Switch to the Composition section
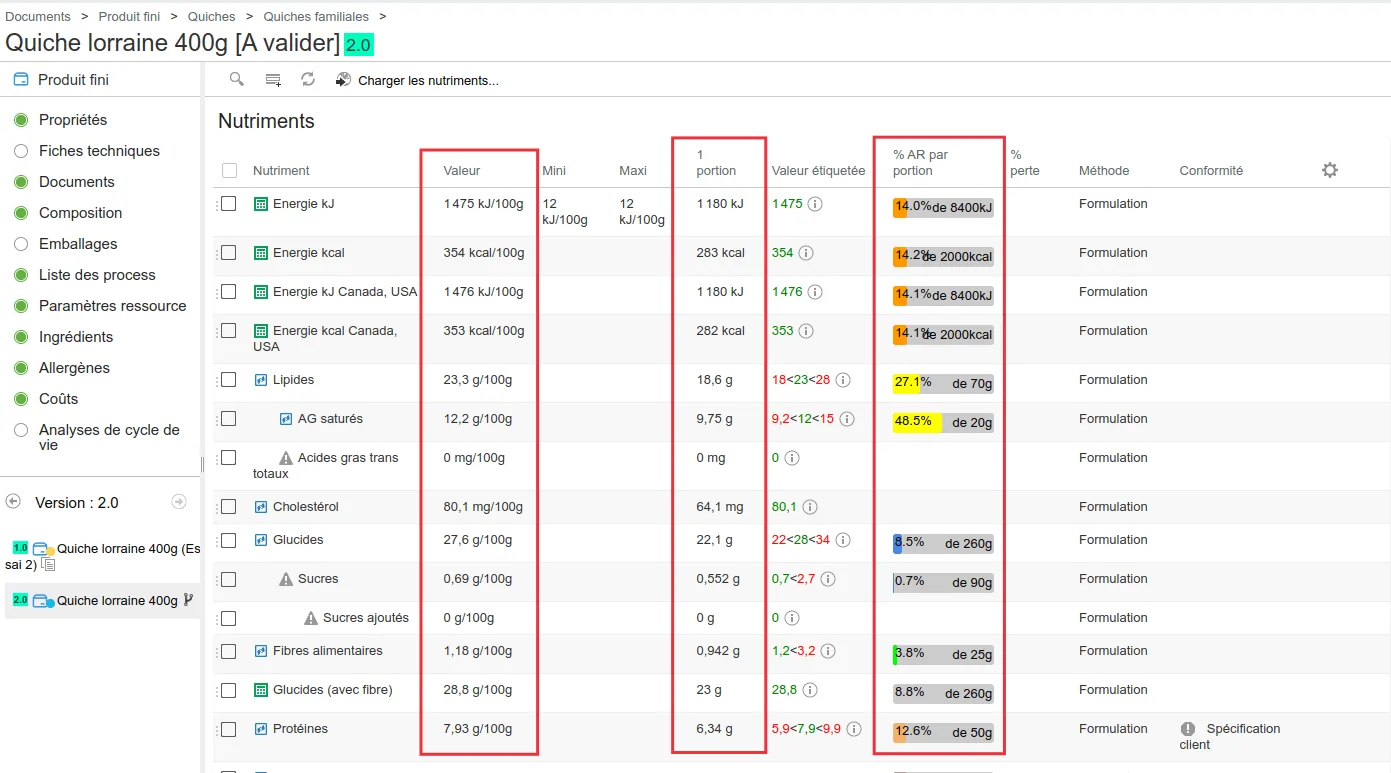This screenshot has width=1391, height=773. (80, 213)
